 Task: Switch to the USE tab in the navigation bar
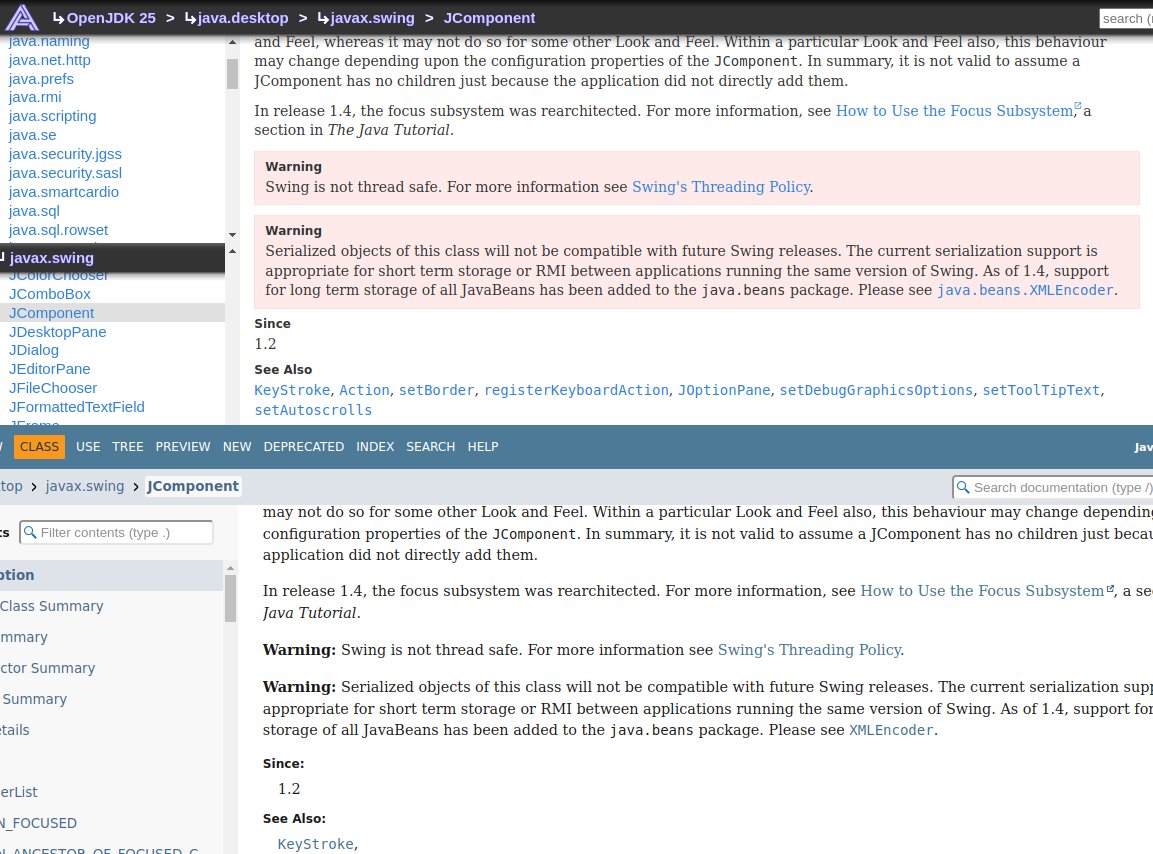click(88, 447)
